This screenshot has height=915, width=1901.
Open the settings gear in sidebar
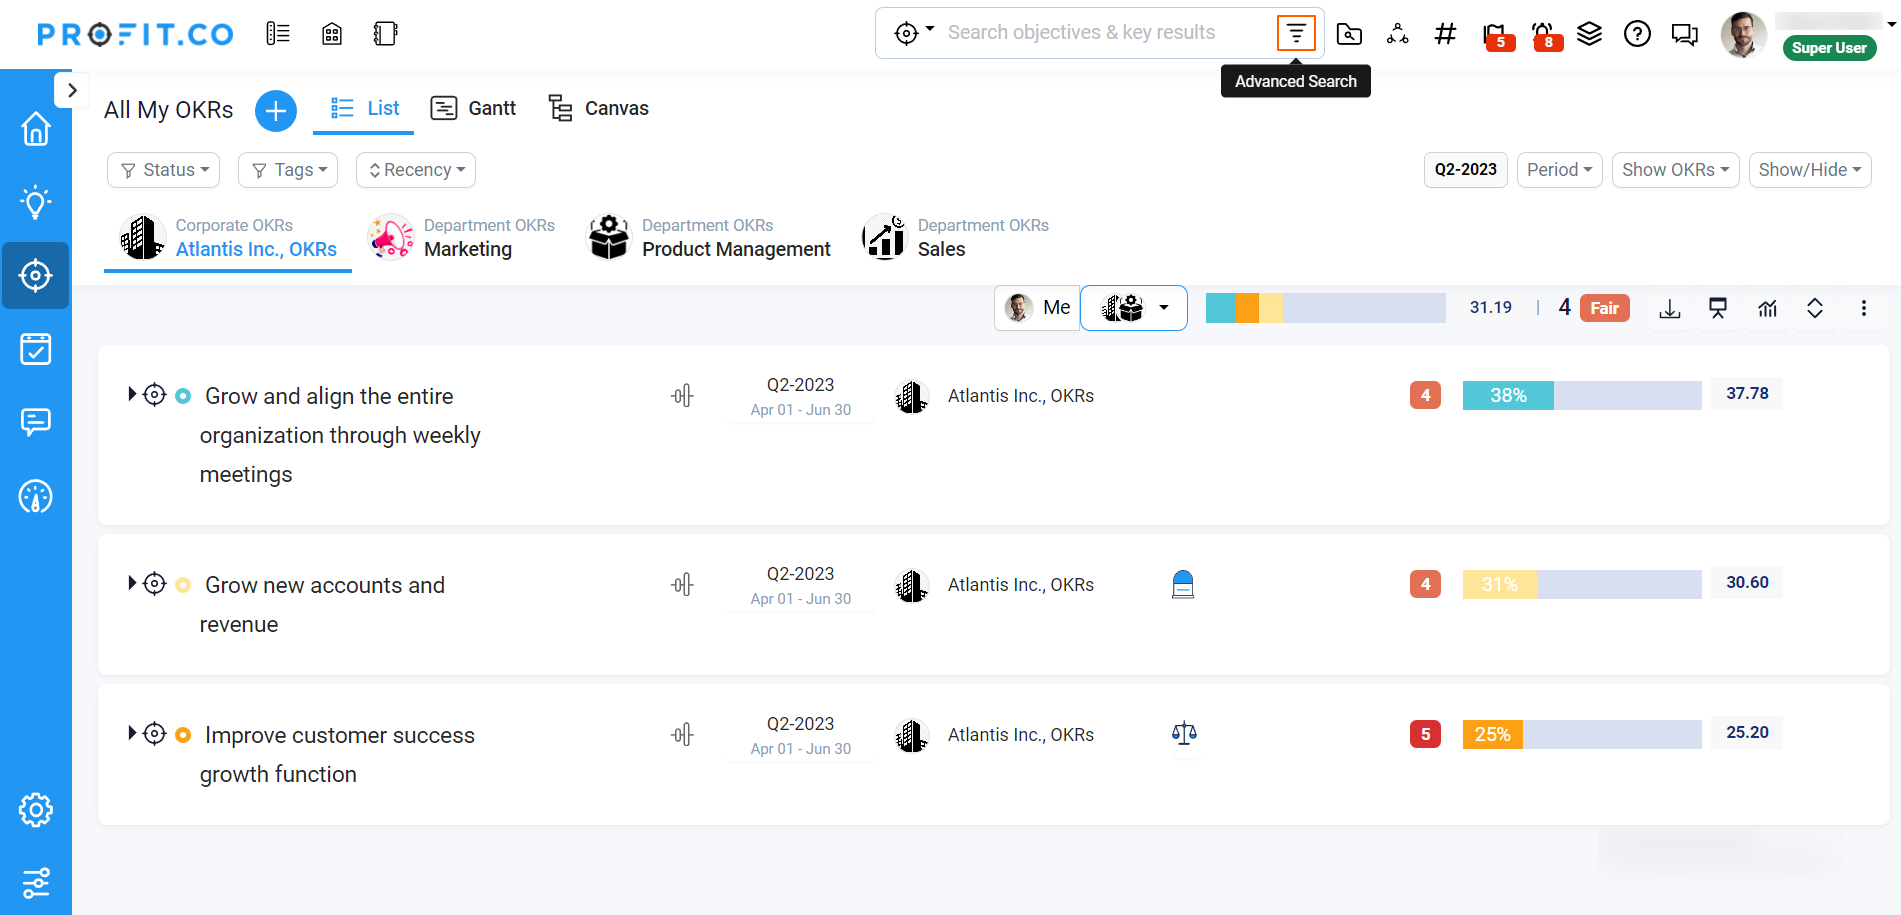36,810
